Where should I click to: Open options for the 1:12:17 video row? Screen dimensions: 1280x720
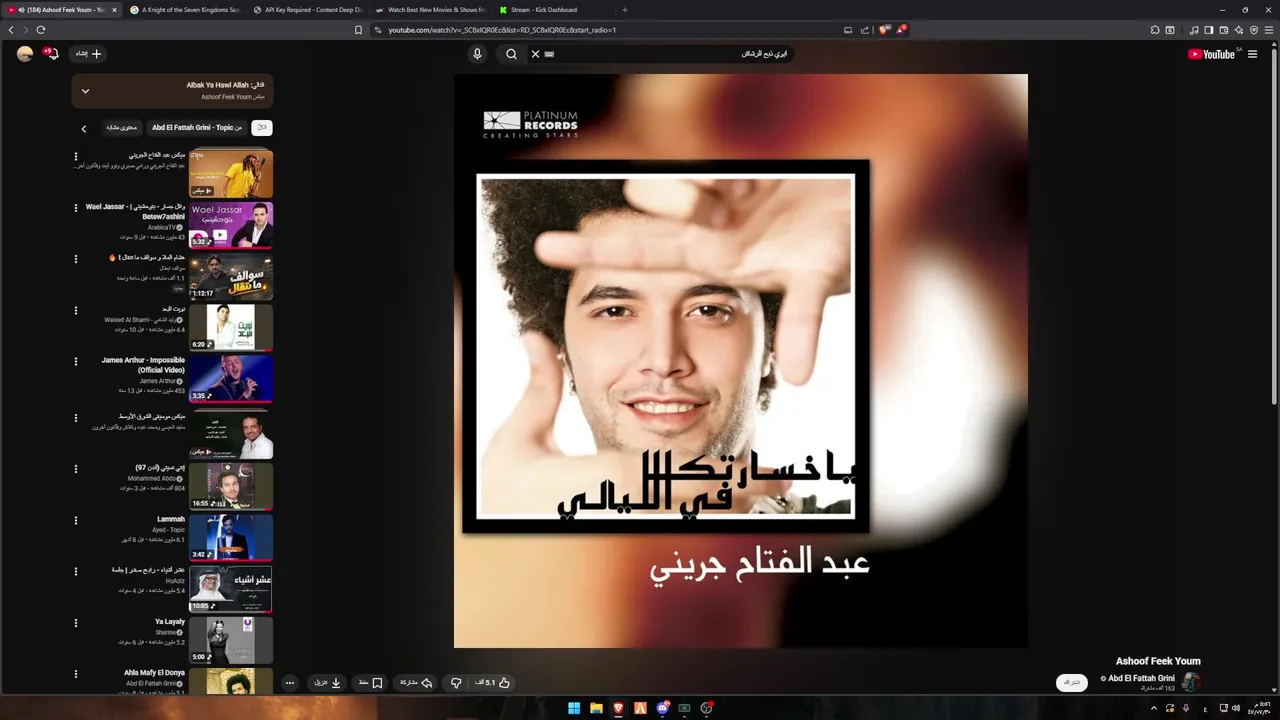(x=75, y=259)
